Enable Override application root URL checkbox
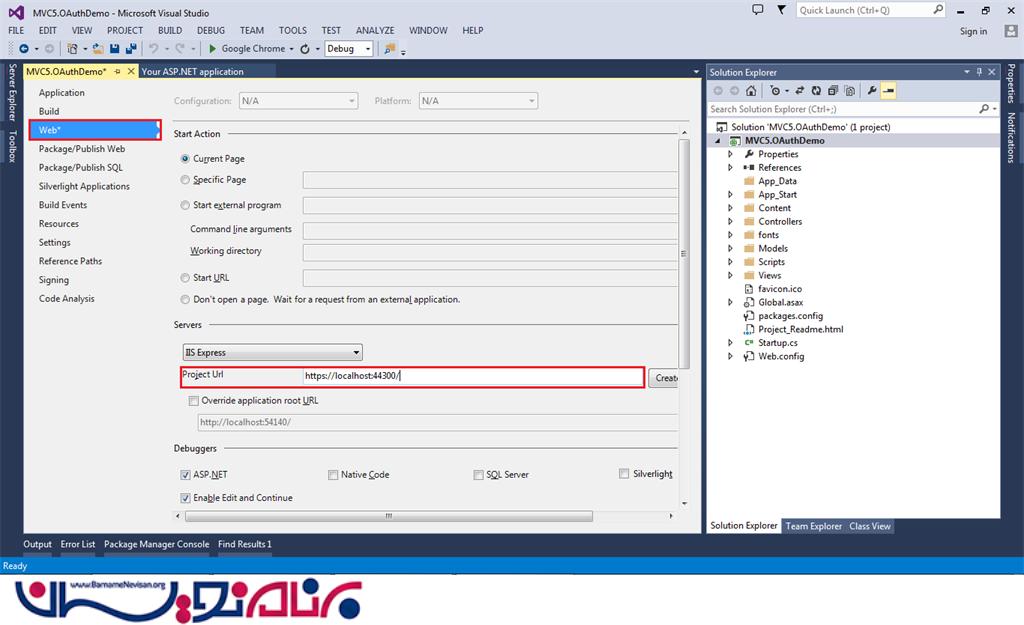 (x=194, y=401)
